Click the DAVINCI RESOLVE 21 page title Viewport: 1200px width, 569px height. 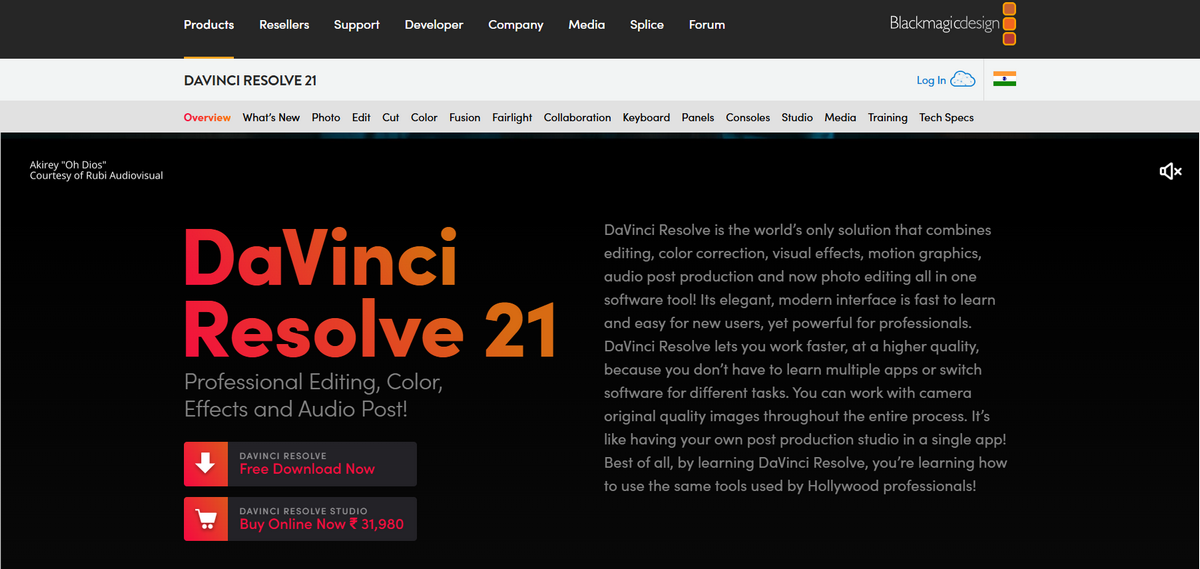coord(250,80)
